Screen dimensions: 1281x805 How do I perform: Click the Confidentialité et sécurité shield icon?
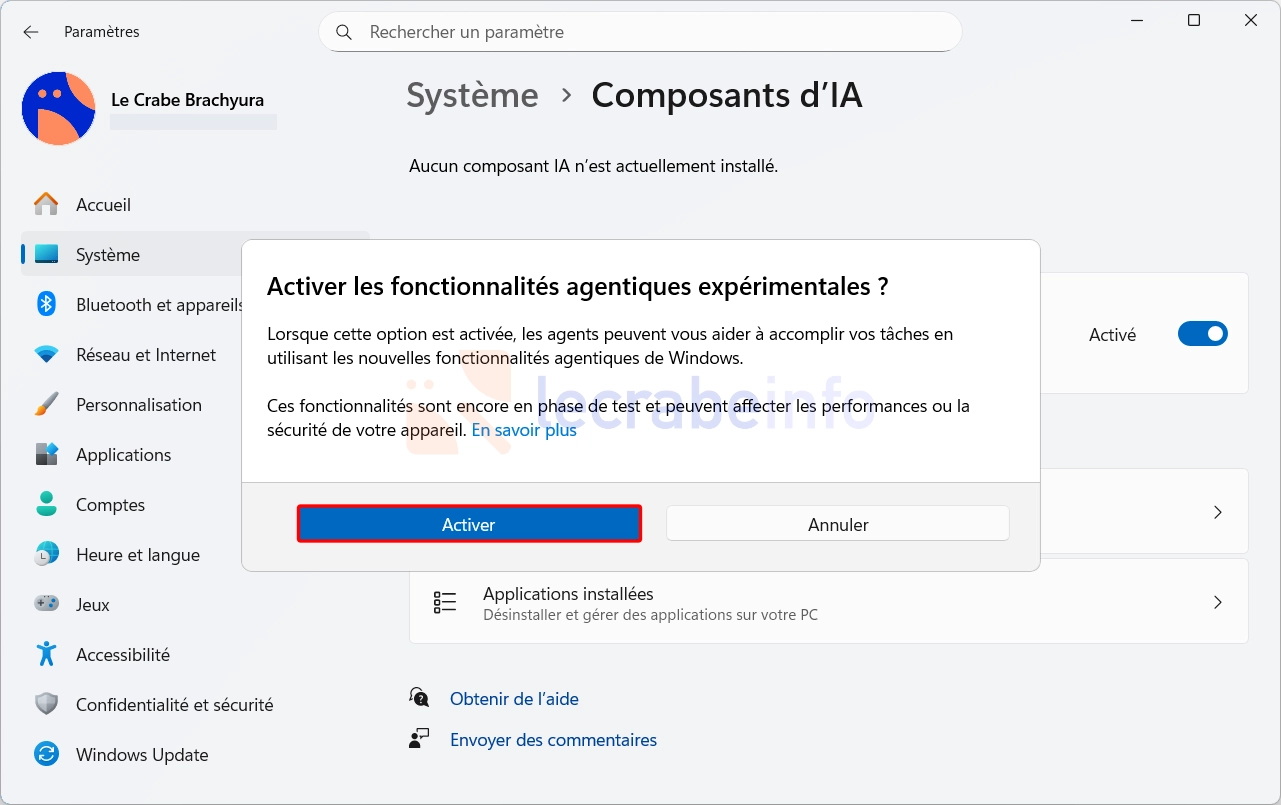46,705
